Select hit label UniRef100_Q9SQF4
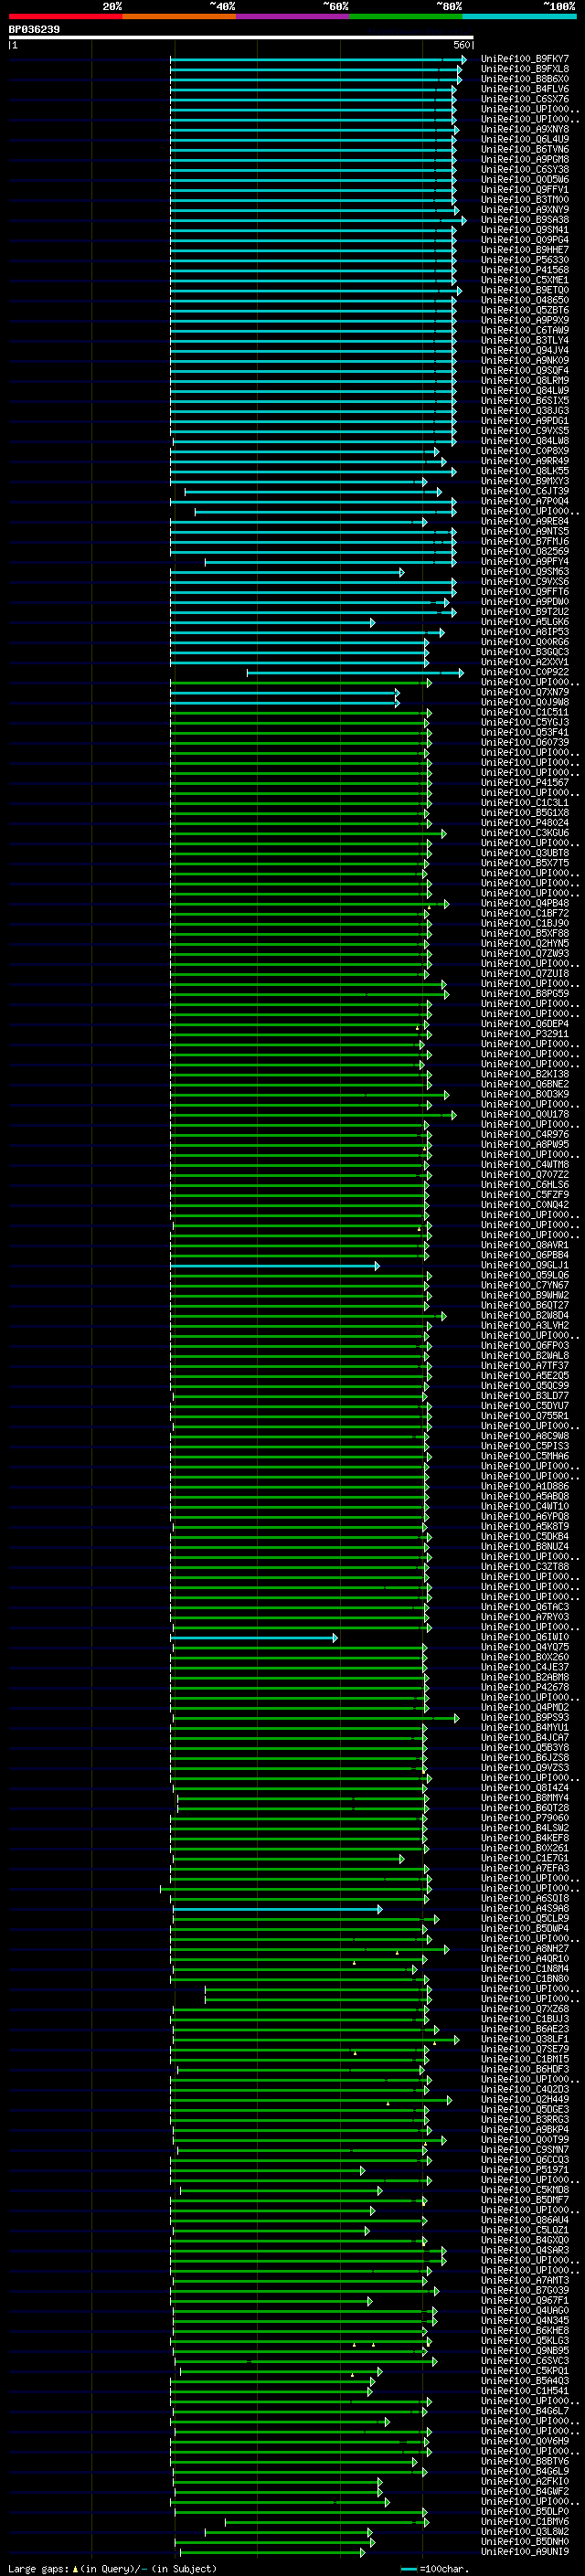This screenshot has width=585, height=2576. coord(525,370)
